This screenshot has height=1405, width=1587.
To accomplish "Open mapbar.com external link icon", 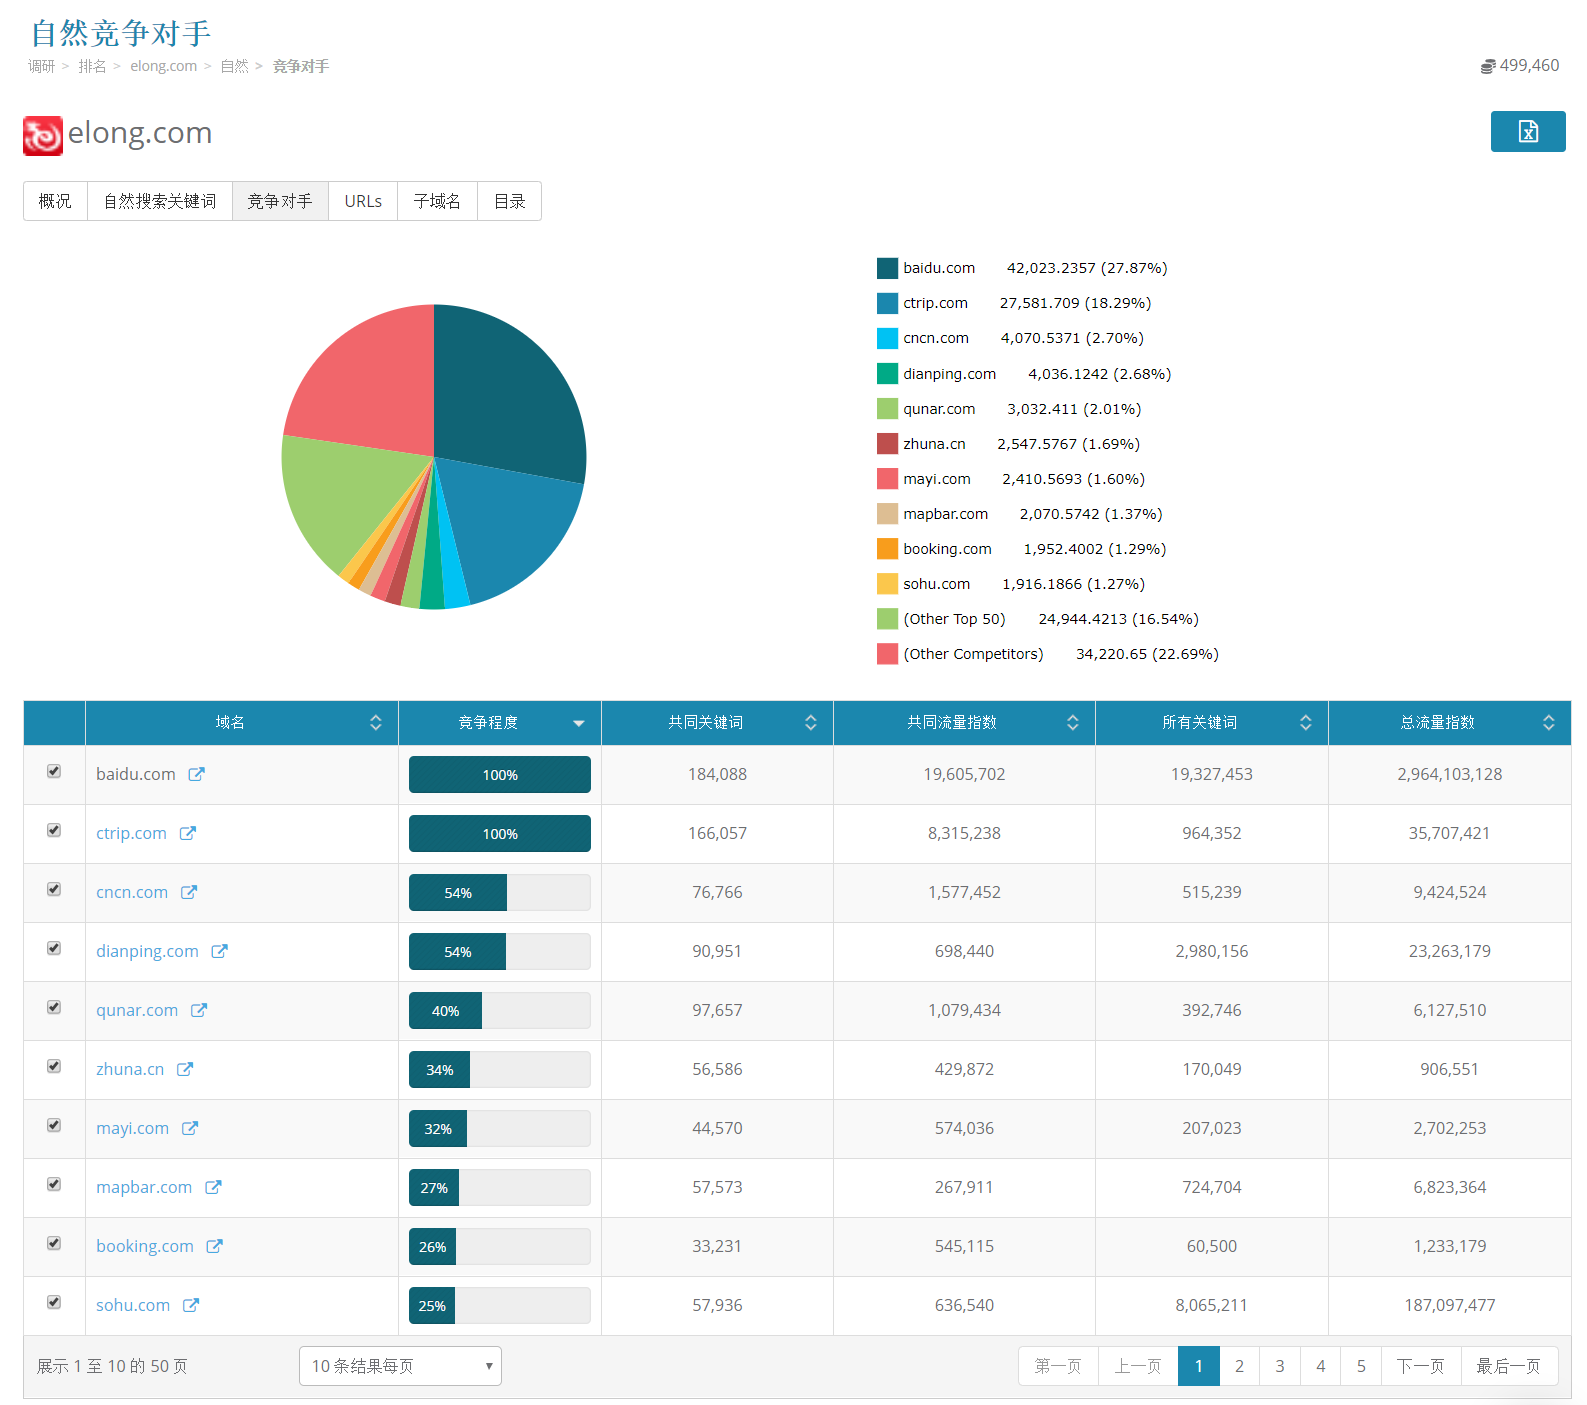I will click(213, 1187).
